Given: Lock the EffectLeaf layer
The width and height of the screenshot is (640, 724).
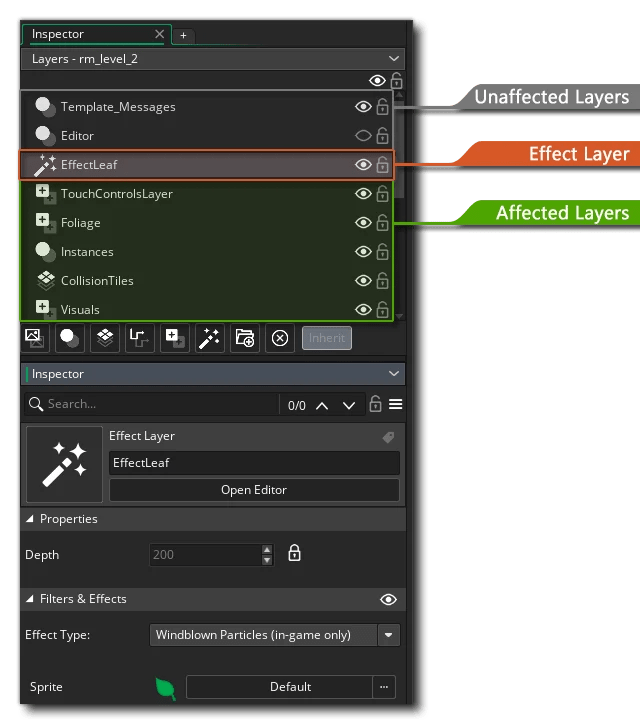Looking at the screenshot, I should (382, 164).
